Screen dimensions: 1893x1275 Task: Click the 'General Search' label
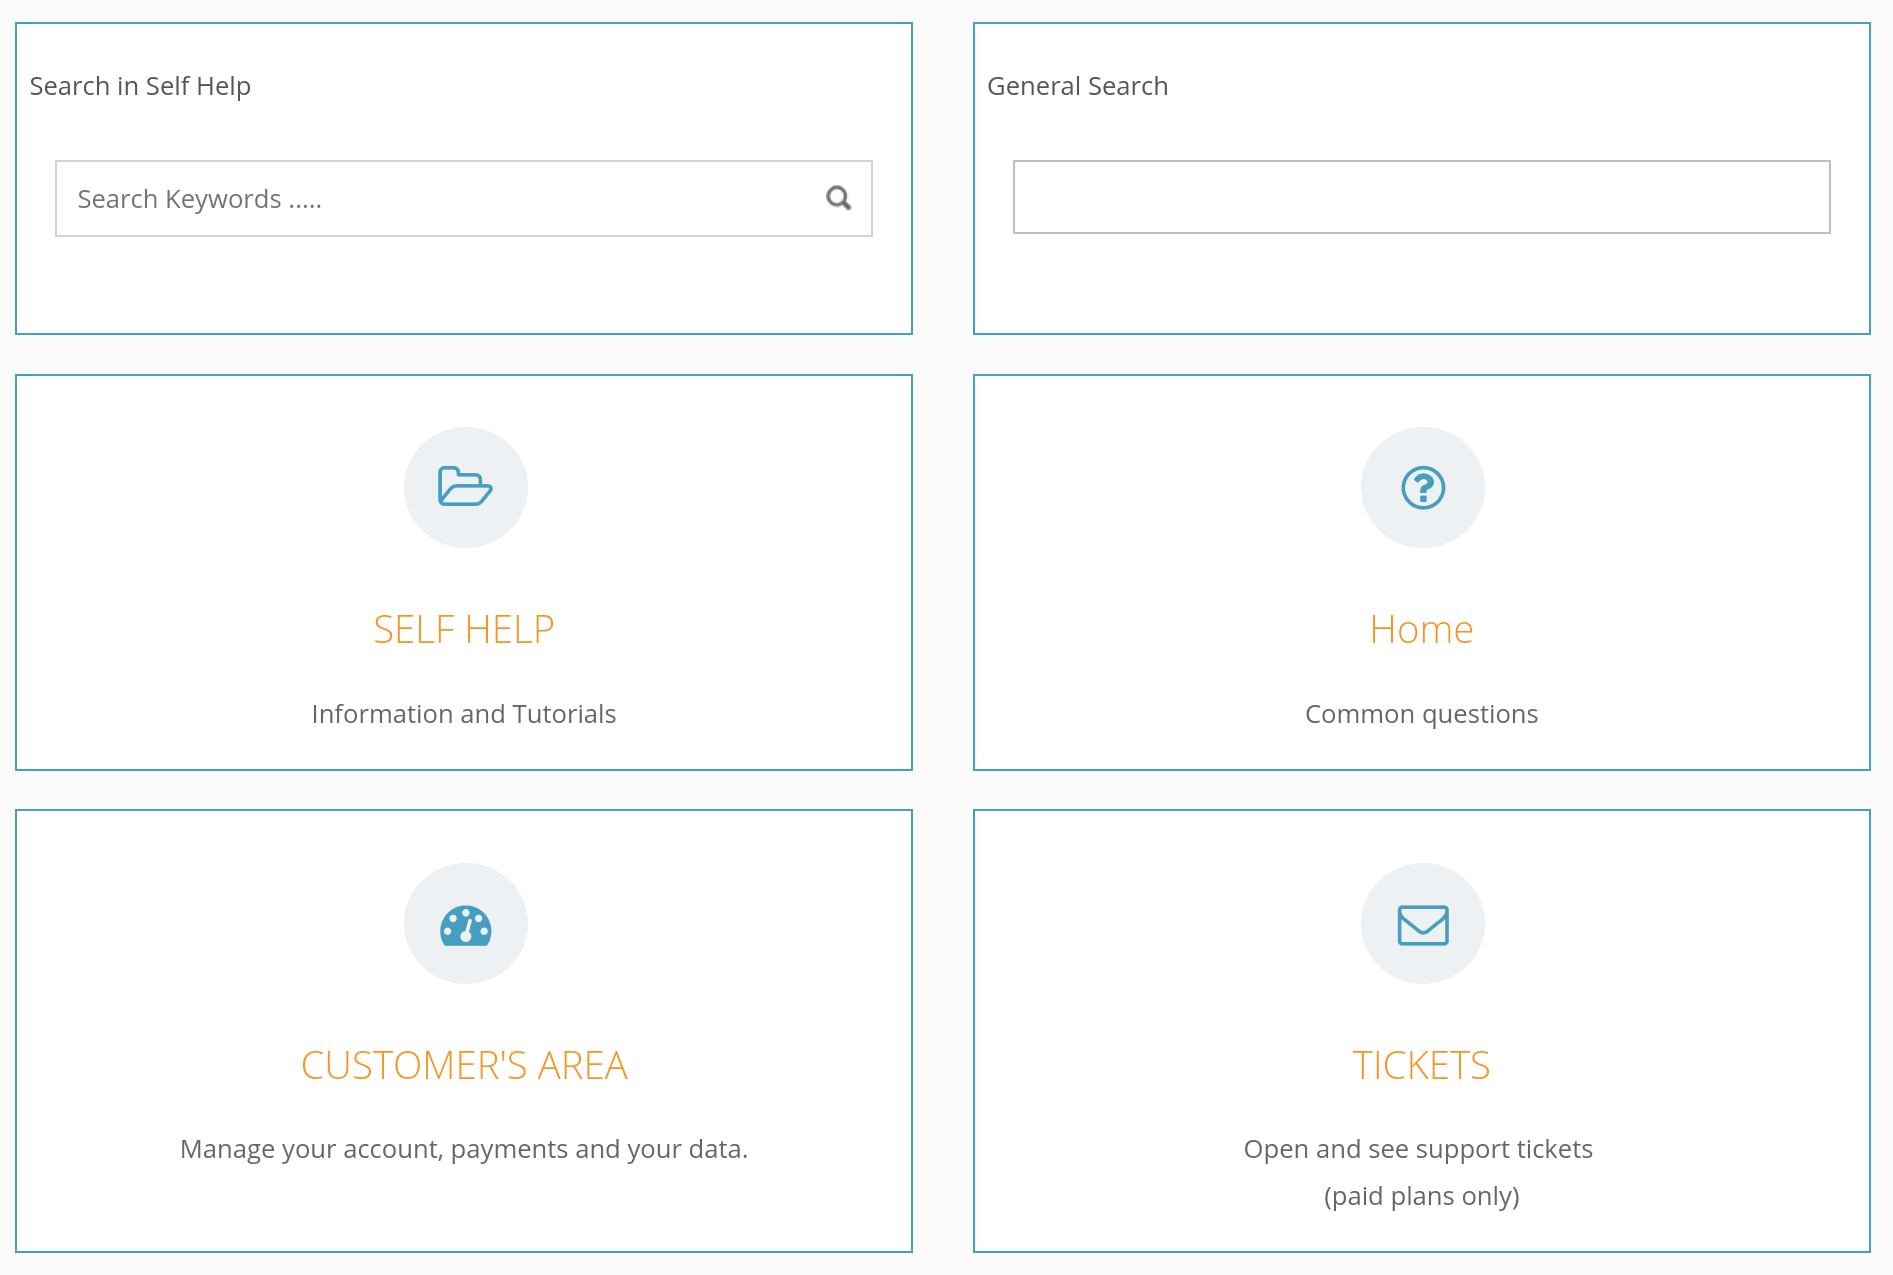(x=1078, y=86)
